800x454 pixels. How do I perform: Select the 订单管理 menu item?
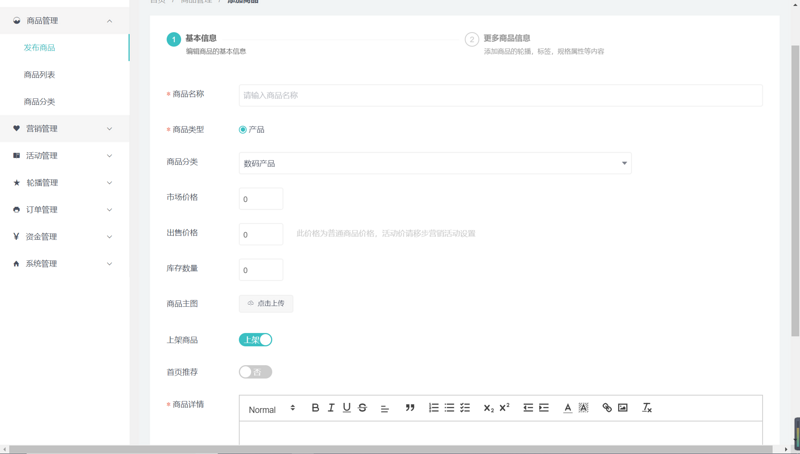(65, 210)
